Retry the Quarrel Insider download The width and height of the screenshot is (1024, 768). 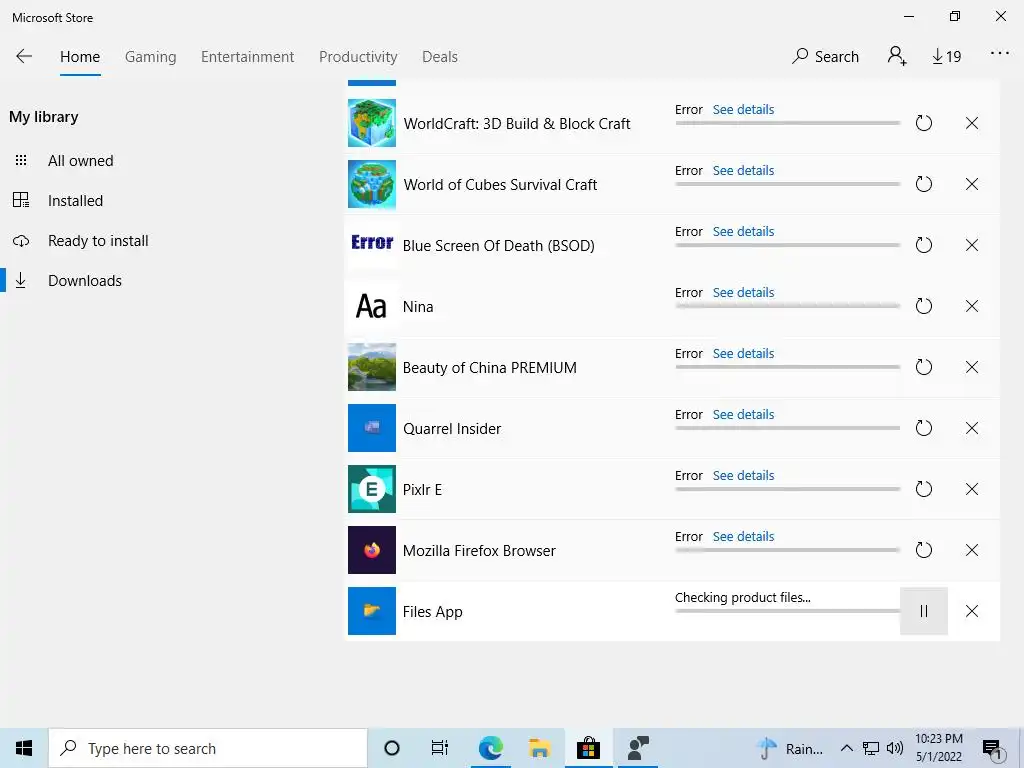923,428
